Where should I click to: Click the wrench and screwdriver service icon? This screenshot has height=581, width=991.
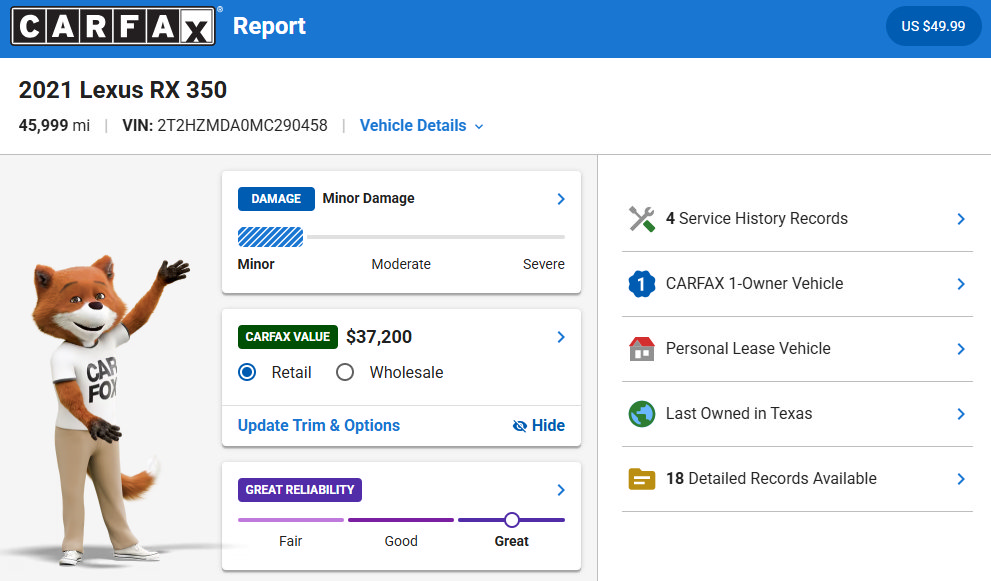[x=641, y=219]
